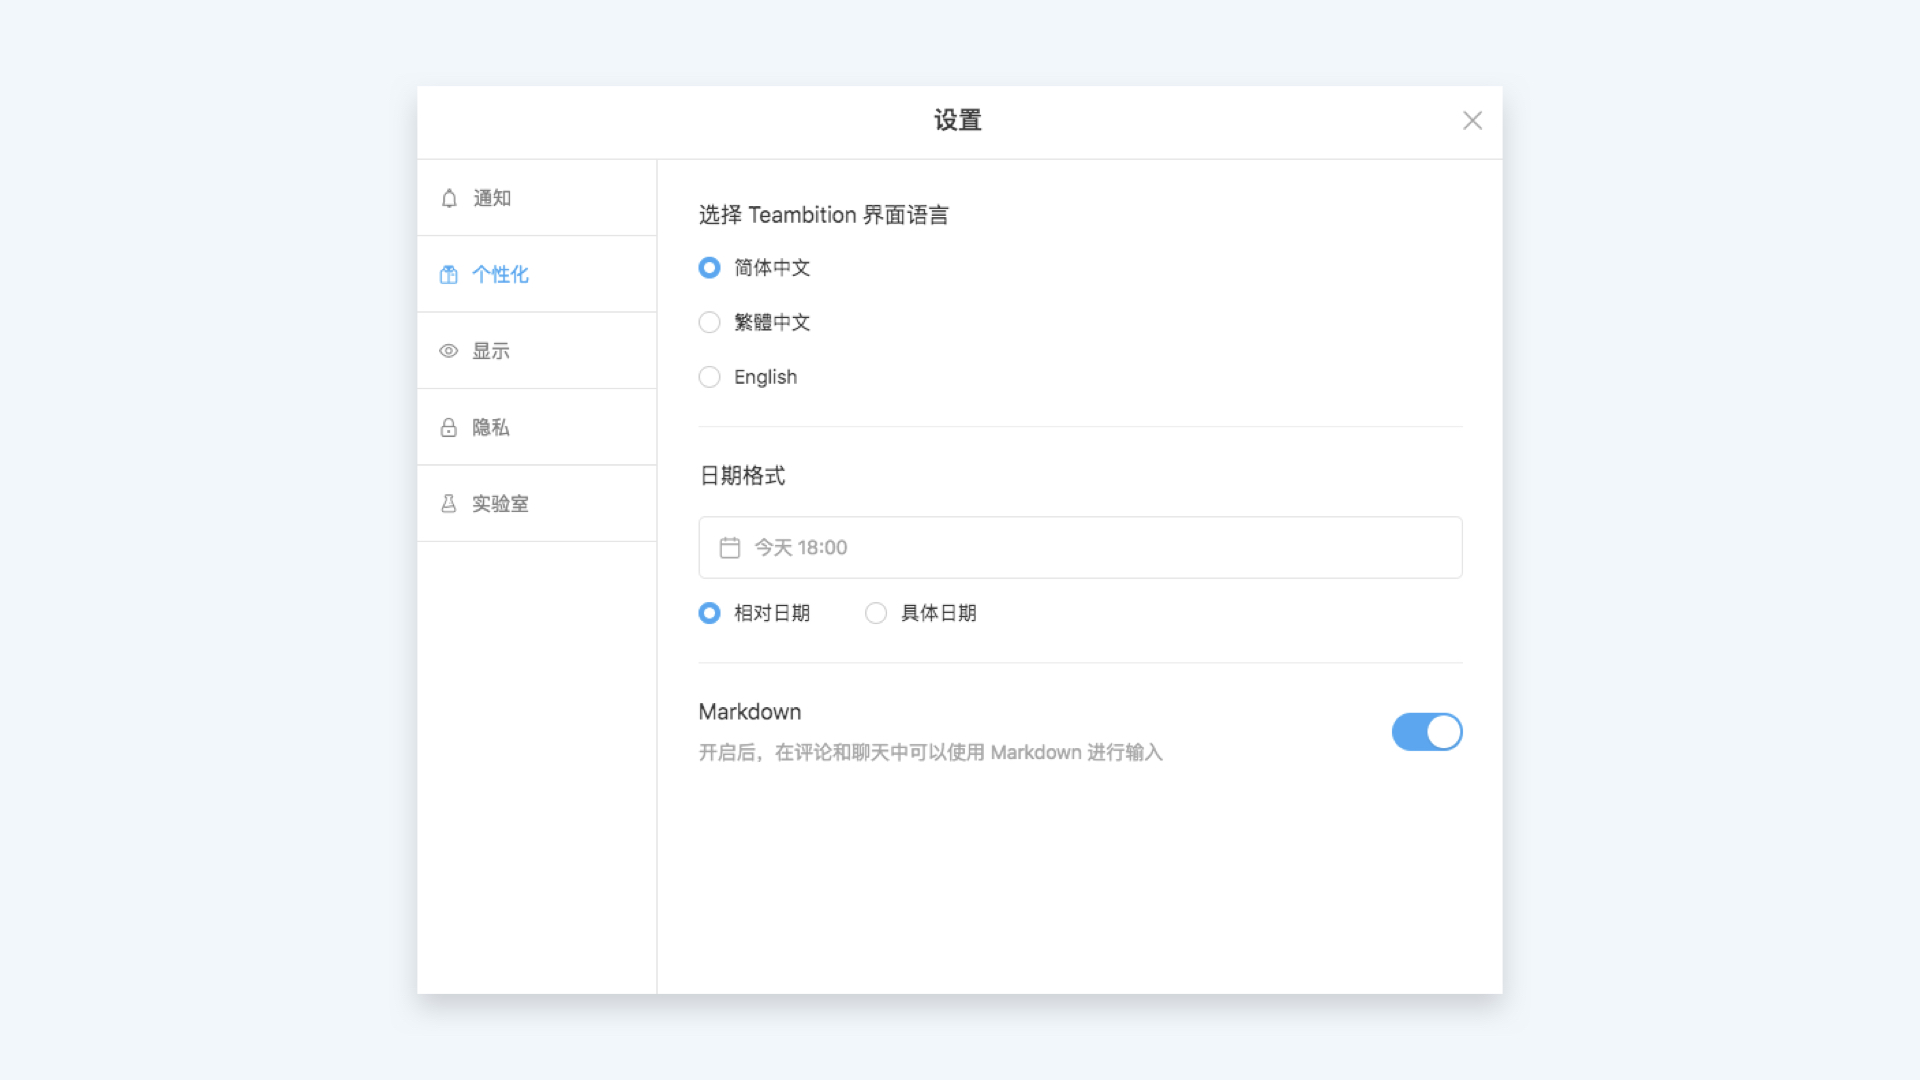Click the shirt icon beside 个性化
Image resolution: width=1920 pixels, height=1080 pixels.
[449, 274]
